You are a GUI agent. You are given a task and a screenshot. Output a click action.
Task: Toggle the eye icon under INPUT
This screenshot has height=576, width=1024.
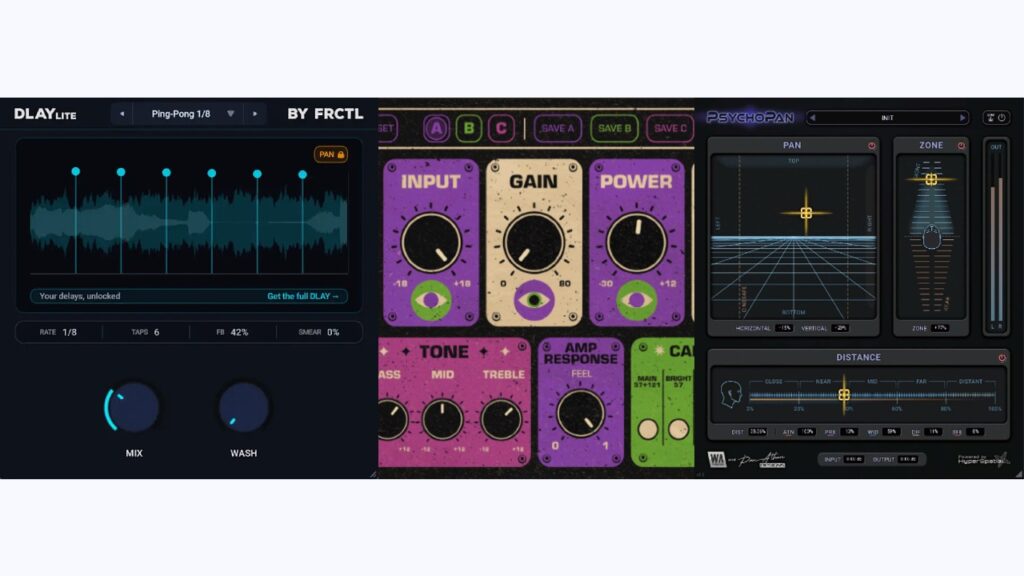coord(431,300)
